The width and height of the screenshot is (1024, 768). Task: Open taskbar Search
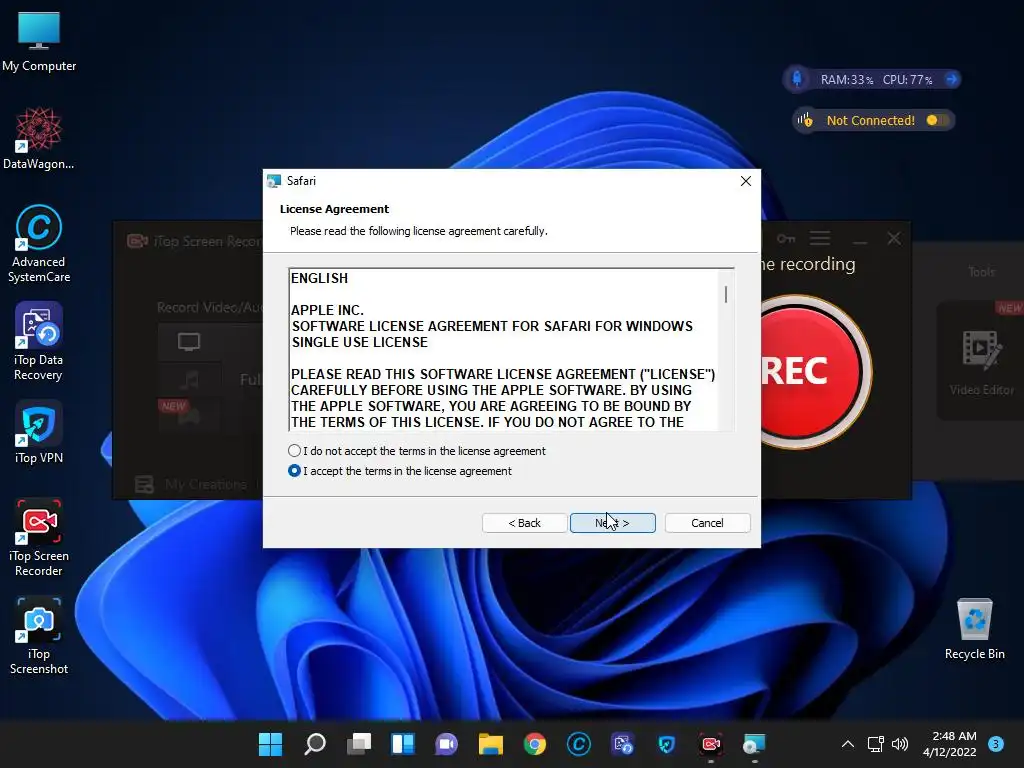pos(315,744)
